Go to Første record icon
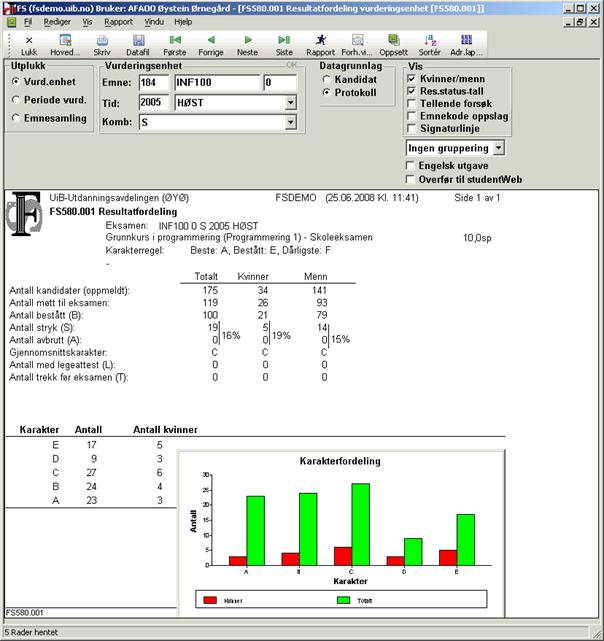Image resolution: width=604 pixels, height=641 pixels. (175, 40)
